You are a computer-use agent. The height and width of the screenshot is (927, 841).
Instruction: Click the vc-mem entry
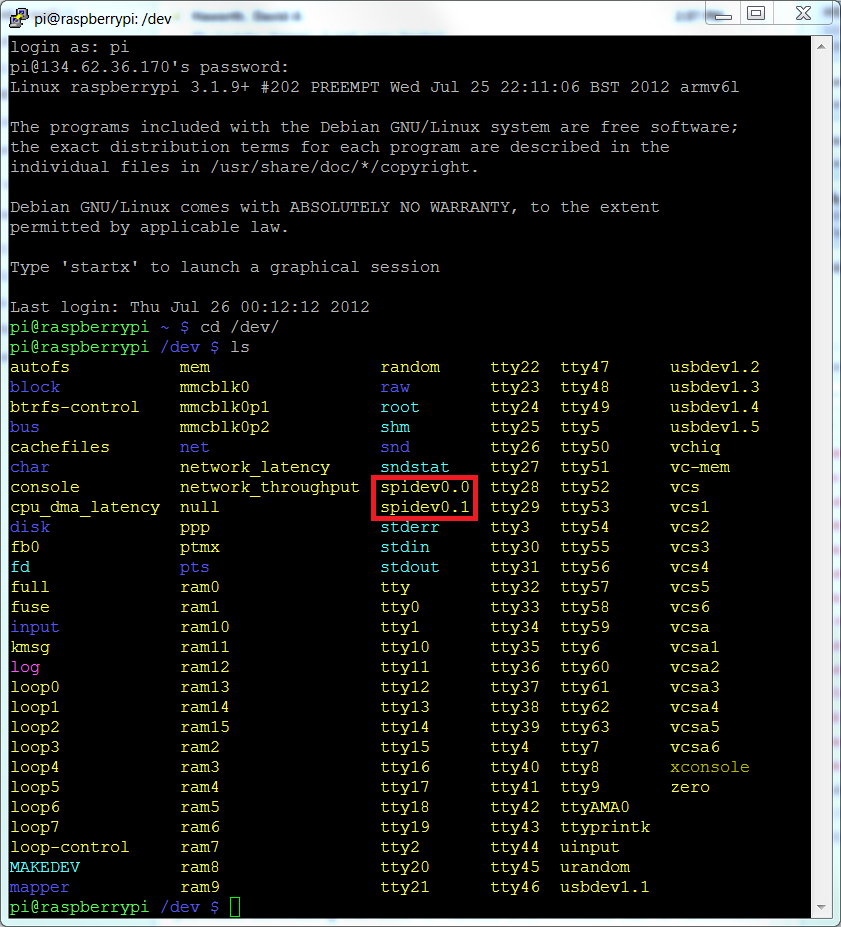700,468
